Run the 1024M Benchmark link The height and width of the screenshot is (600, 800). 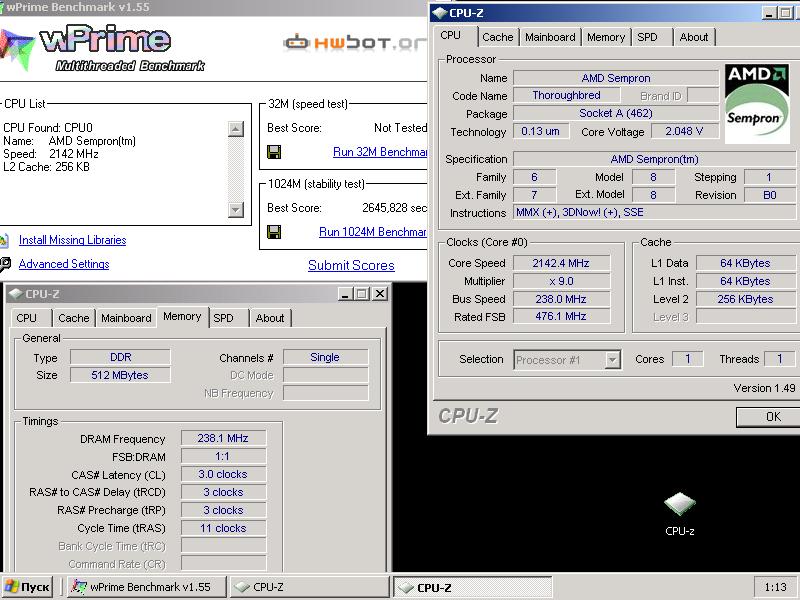[x=372, y=232]
